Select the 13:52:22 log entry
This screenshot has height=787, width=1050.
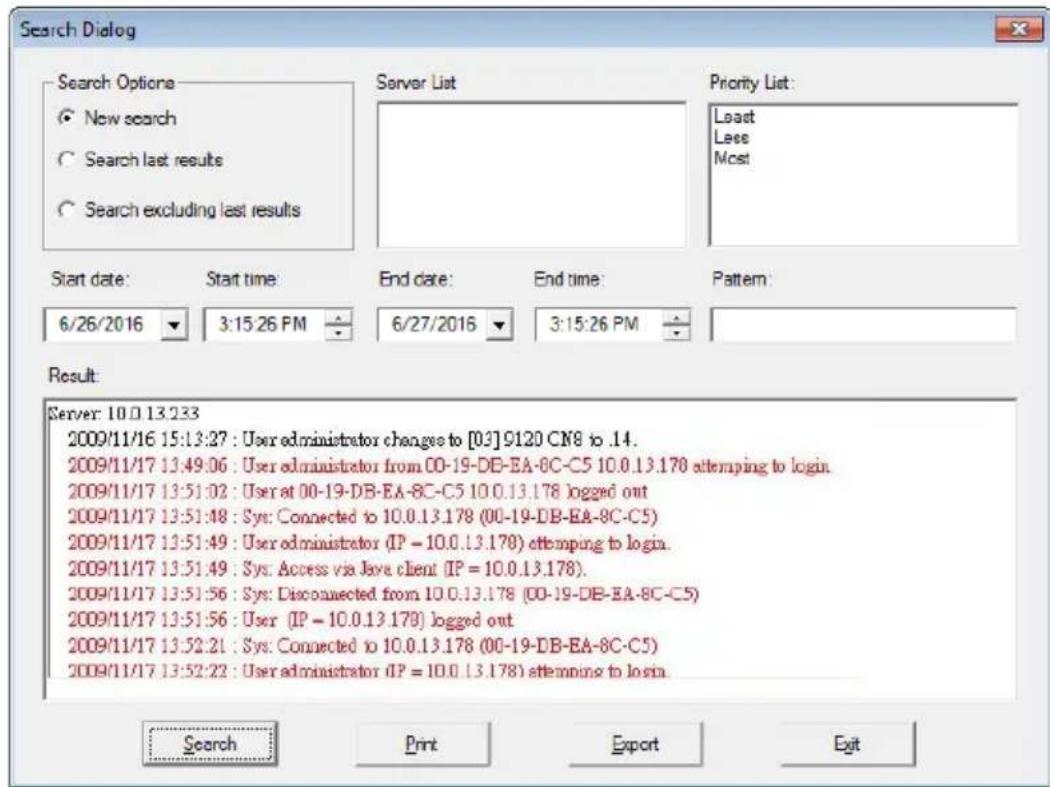(368, 670)
